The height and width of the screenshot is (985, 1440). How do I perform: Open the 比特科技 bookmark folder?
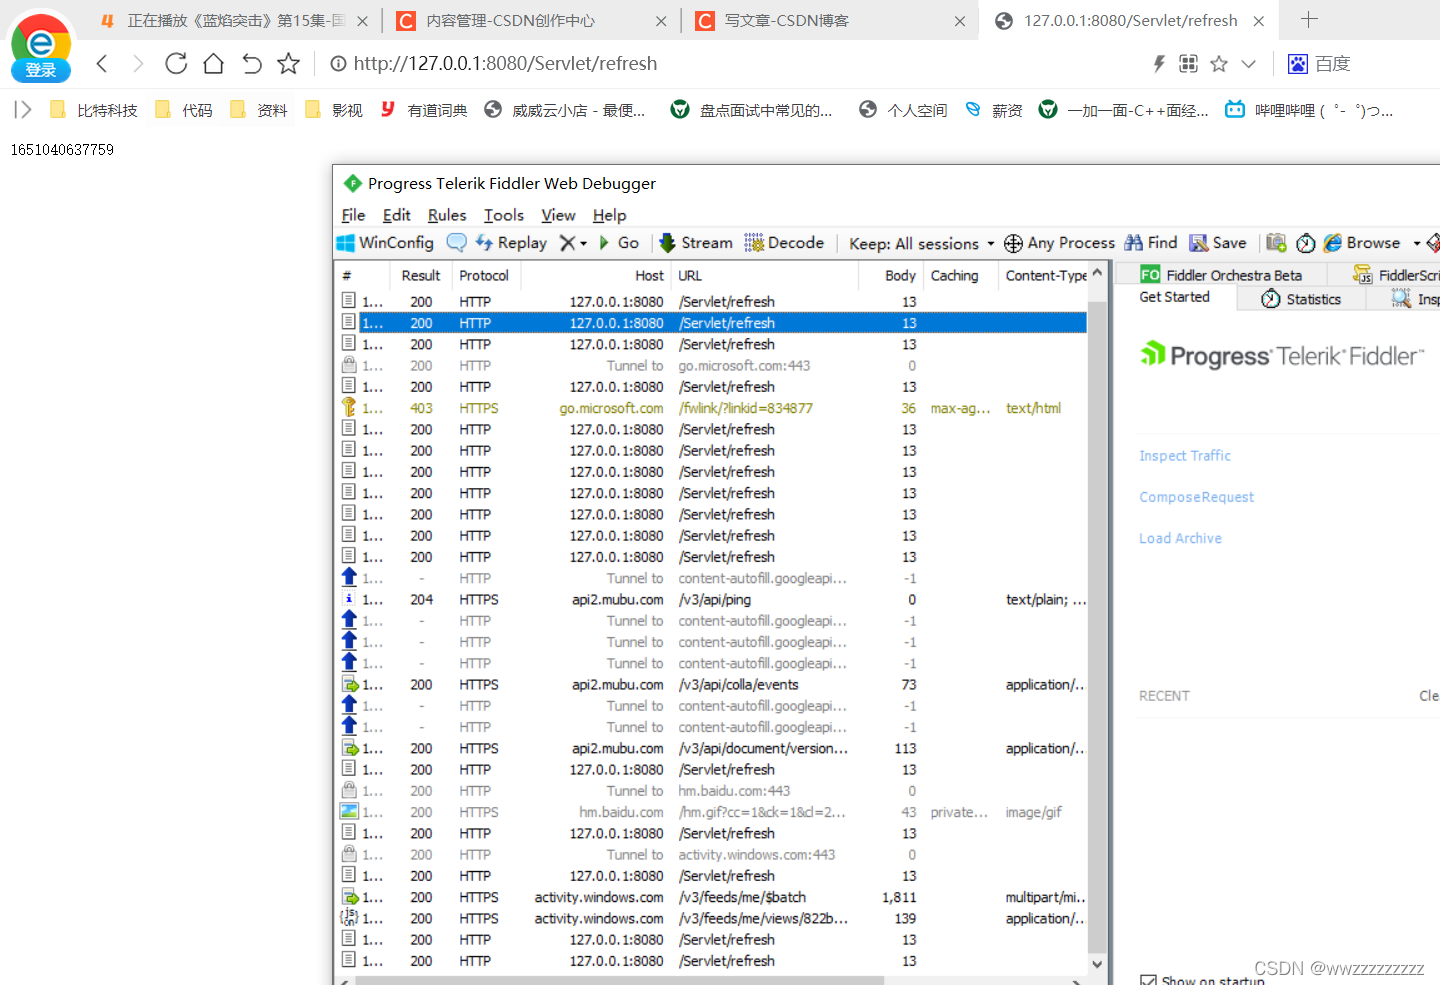click(94, 110)
